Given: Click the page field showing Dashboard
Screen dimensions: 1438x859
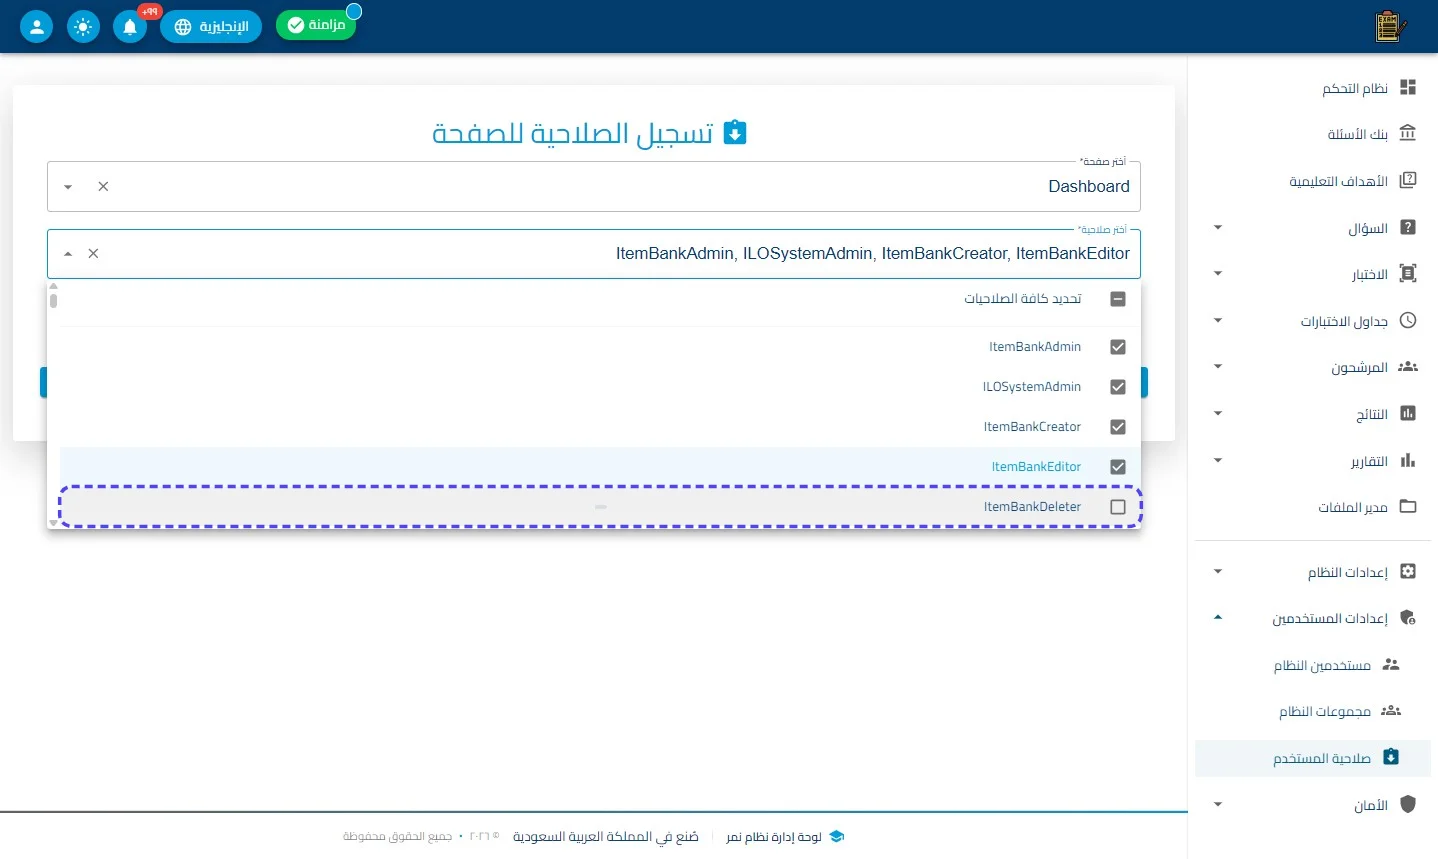Looking at the screenshot, I should (x=594, y=187).
